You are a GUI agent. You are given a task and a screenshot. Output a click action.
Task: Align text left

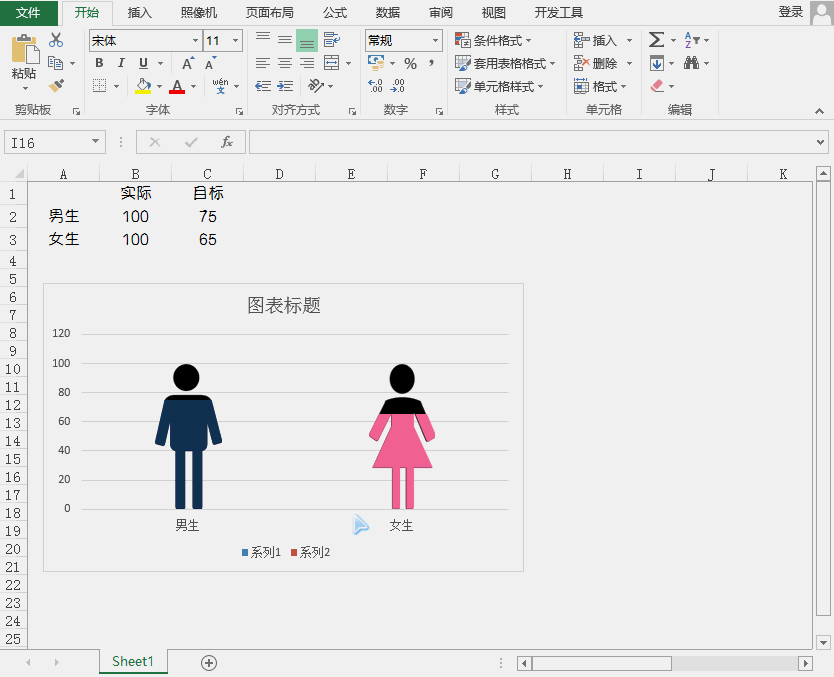pos(263,63)
